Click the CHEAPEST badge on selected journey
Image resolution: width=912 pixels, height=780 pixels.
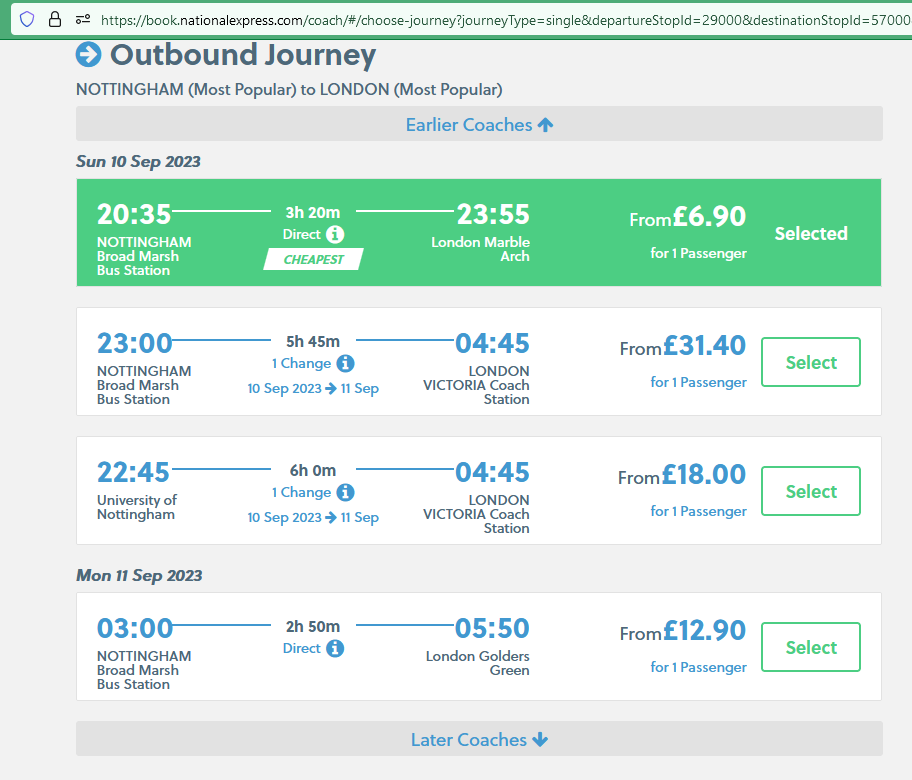click(314, 259)
